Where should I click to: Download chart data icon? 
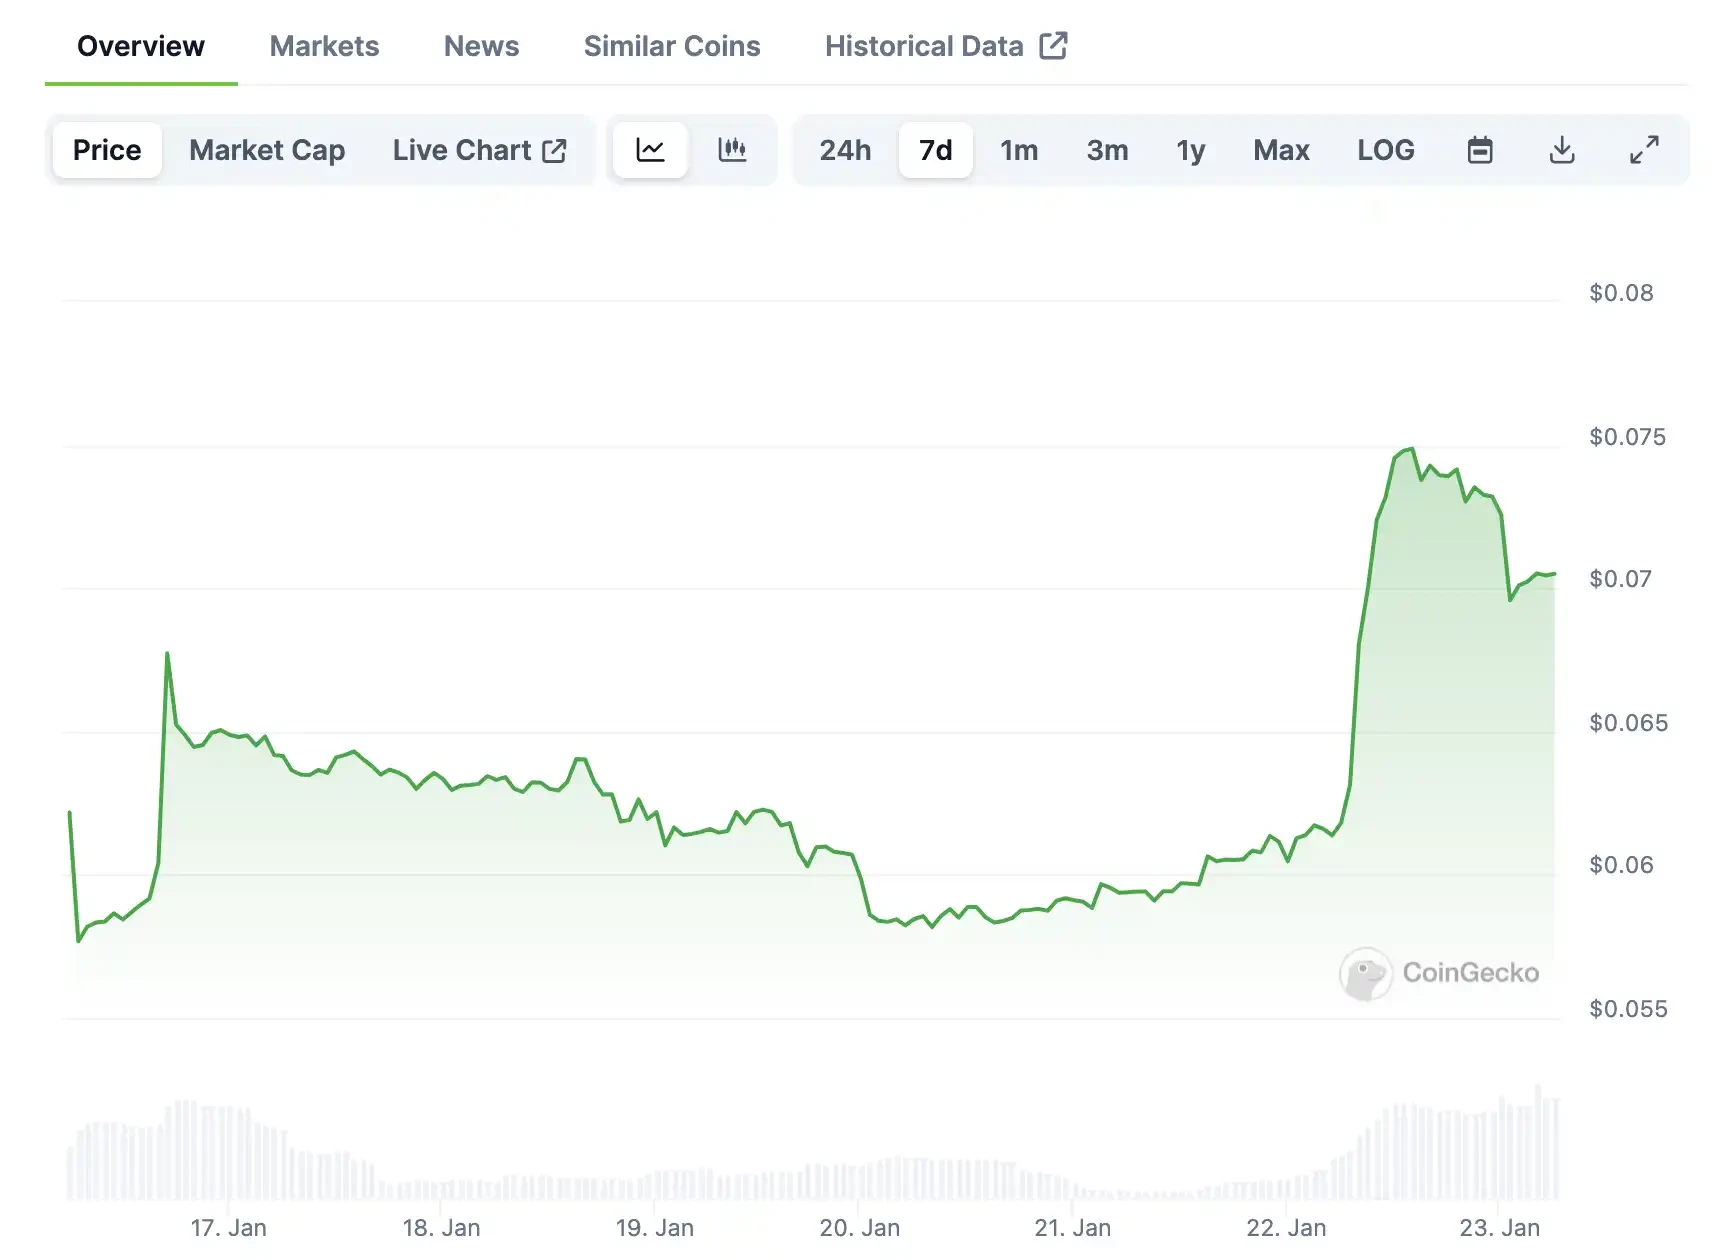tap(1562, 150)
